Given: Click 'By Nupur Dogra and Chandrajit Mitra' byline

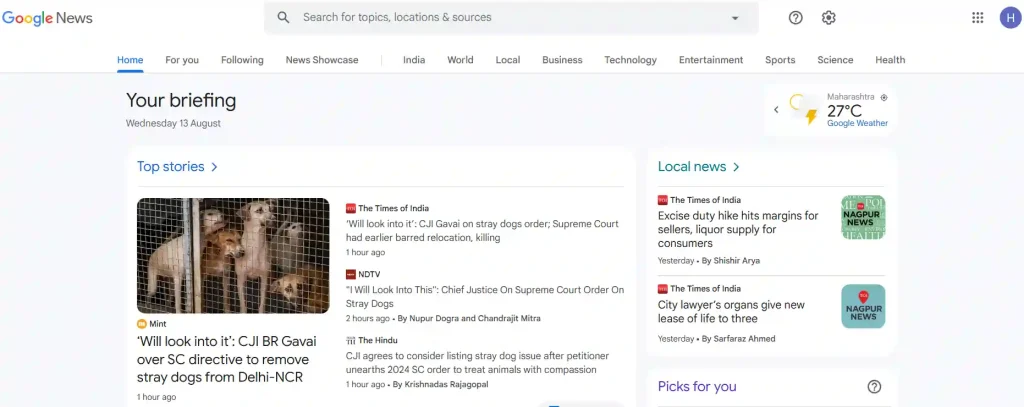Looking at the screenshot, I should click(x=469, y=319).
